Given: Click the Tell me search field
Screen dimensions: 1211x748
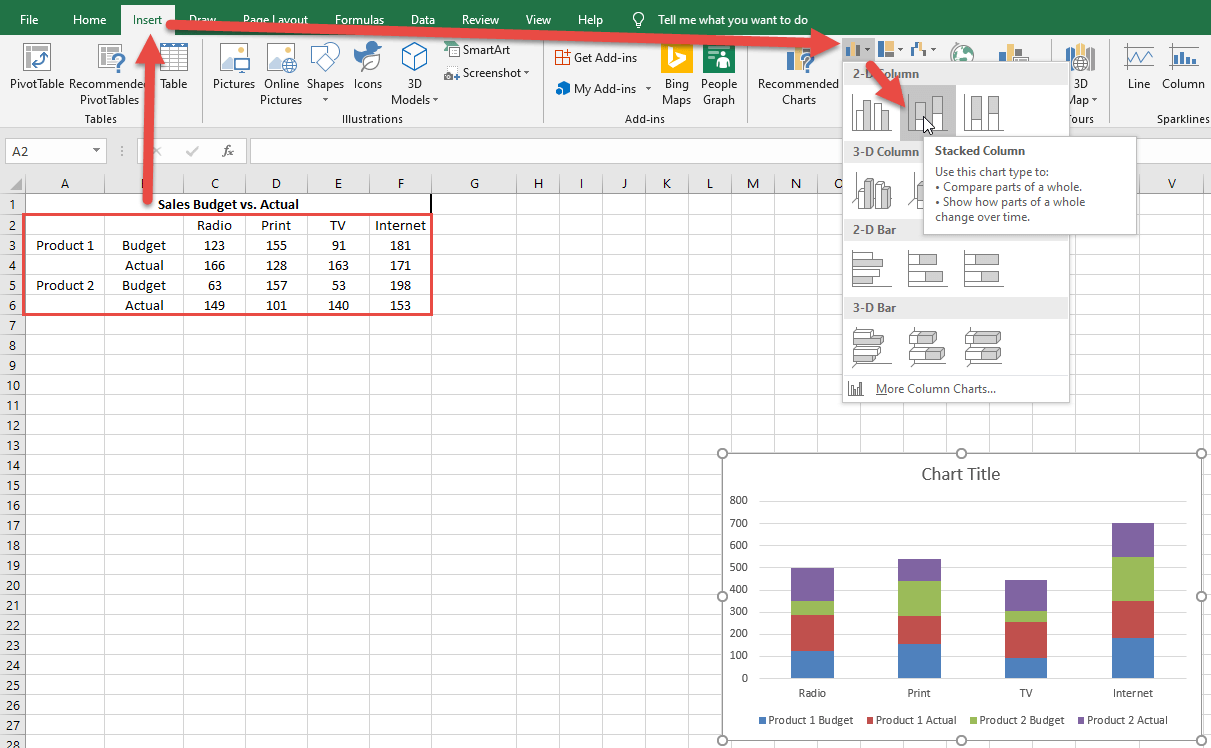Looking at the screenshot, I should [x=732, y=19].
